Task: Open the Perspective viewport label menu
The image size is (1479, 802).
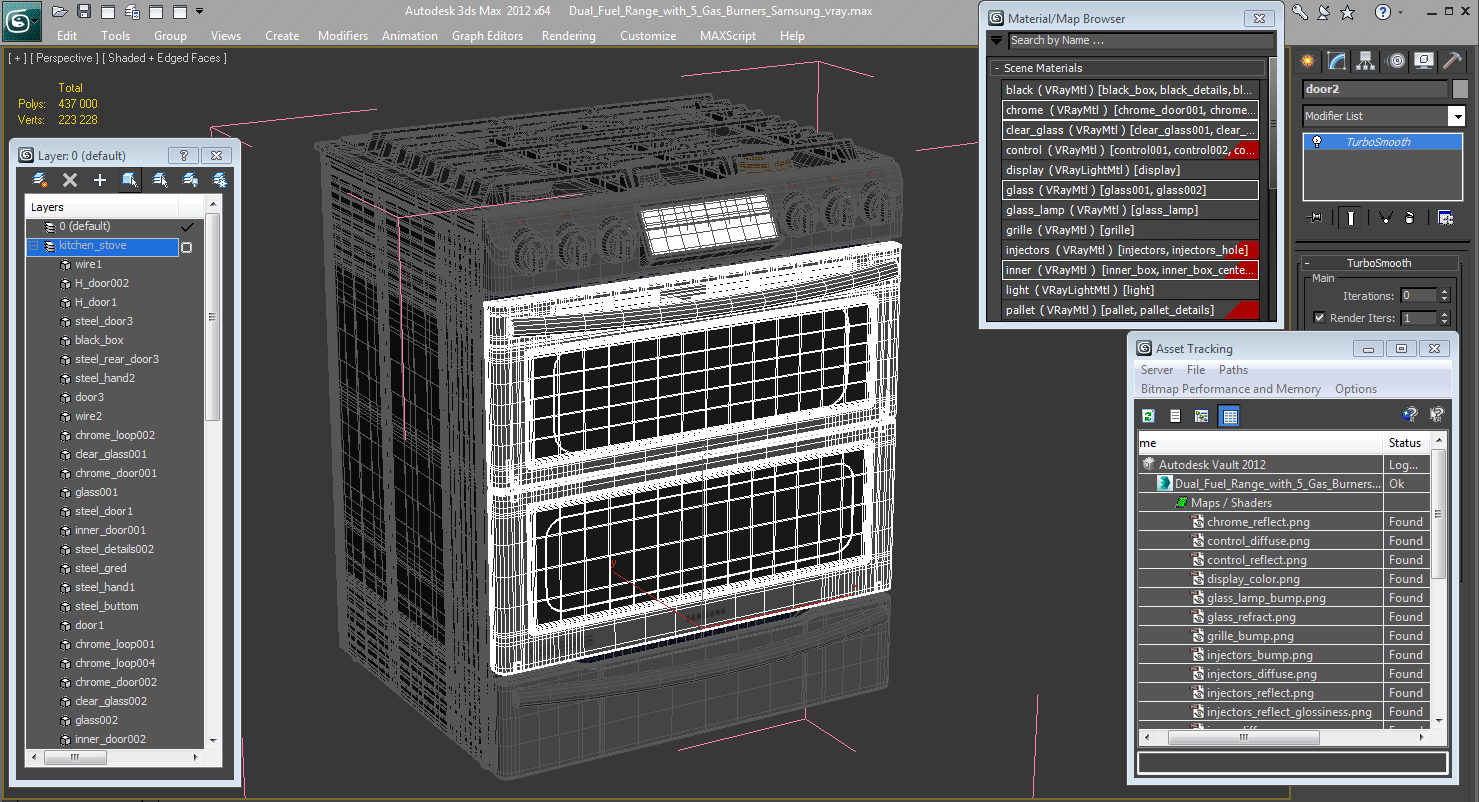Action: [x=64, y=58]
